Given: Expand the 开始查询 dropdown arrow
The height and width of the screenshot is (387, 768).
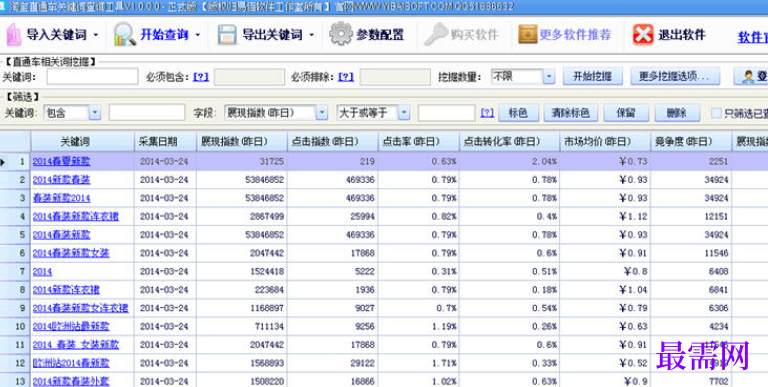Looking at the screenshot, I should tap(197, 35).
